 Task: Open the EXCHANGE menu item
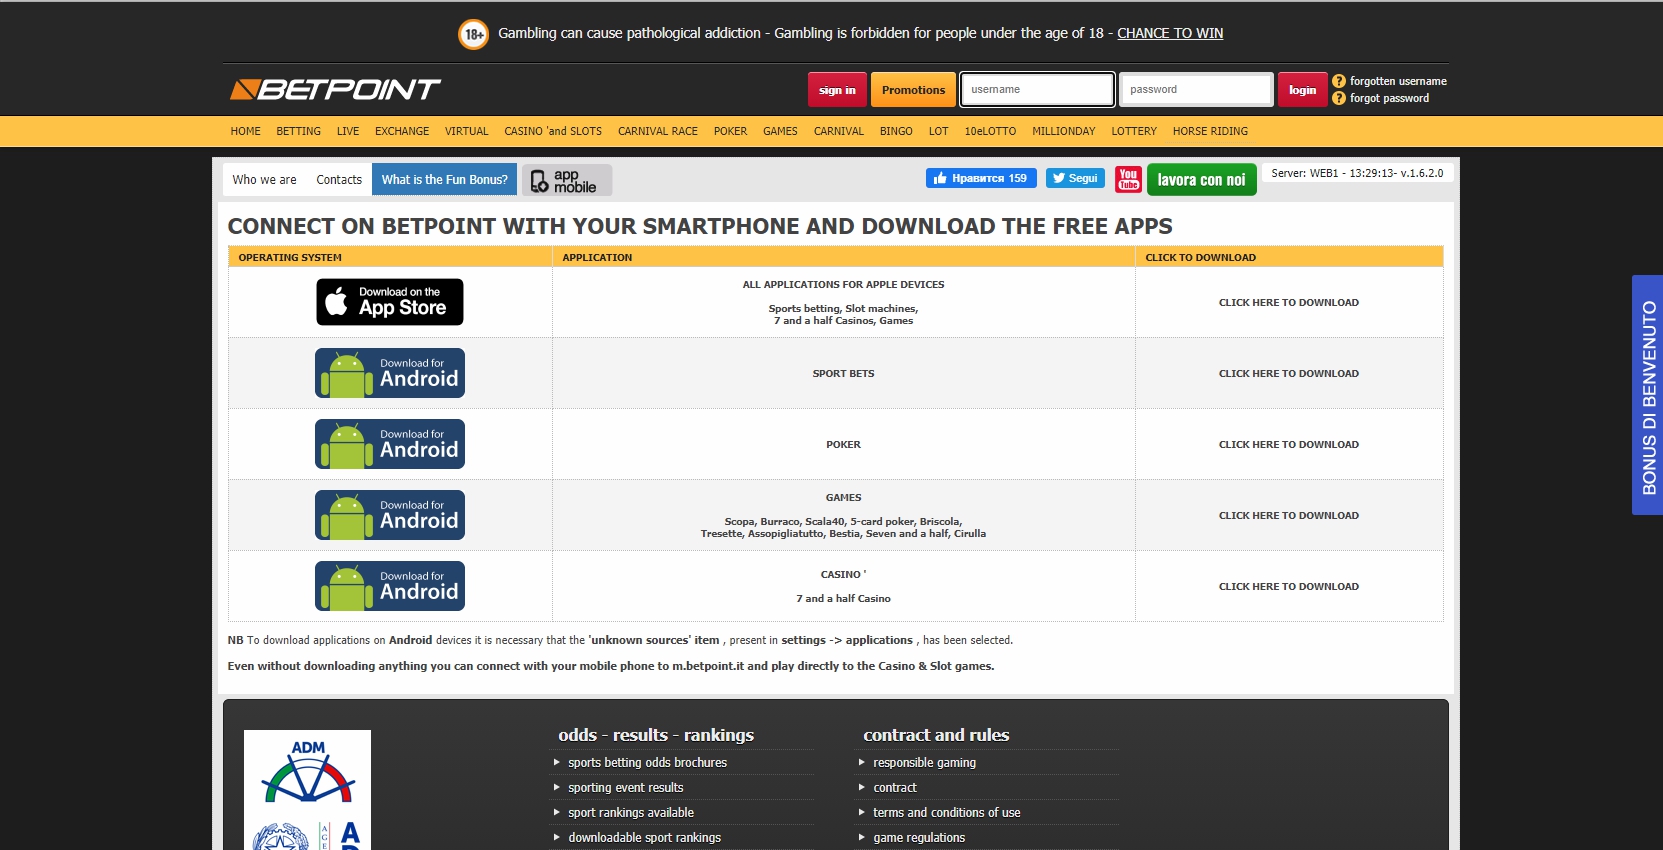pos(402,131)
